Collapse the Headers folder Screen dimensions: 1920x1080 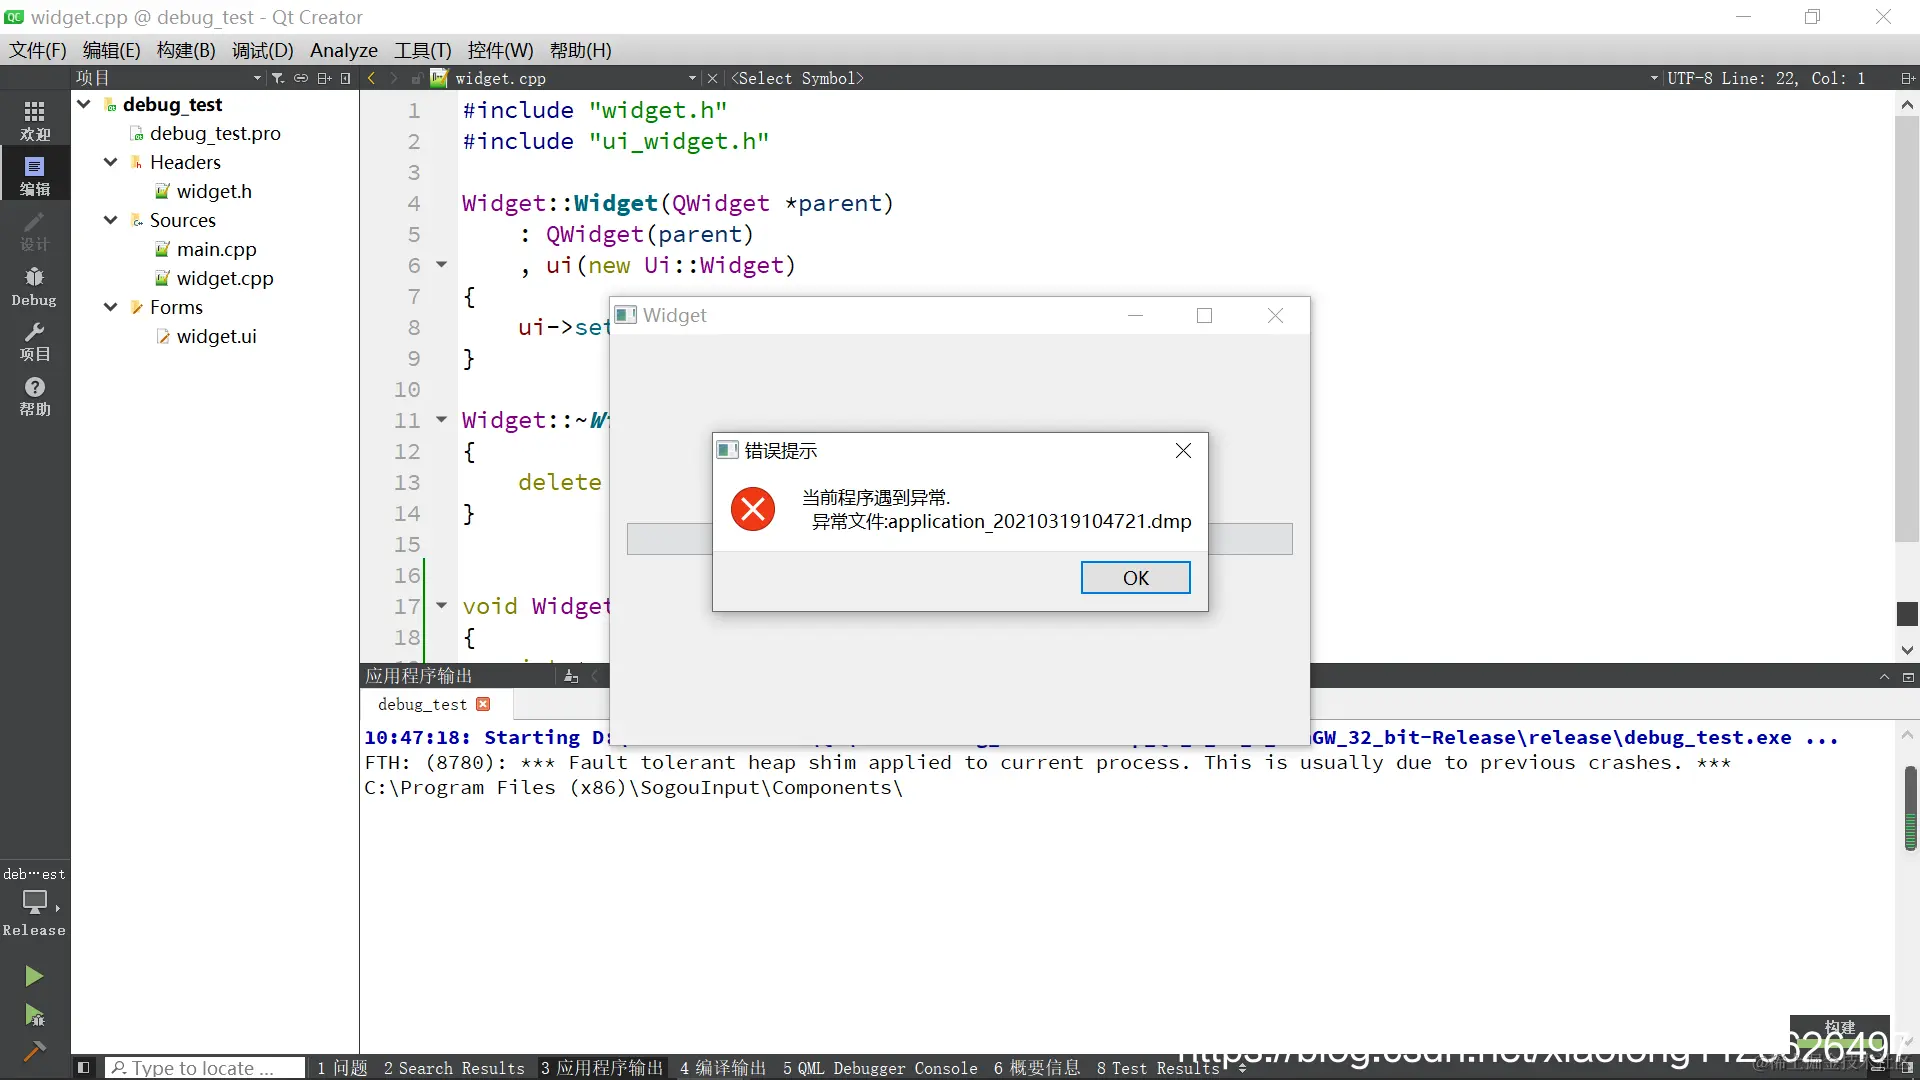point(110,162)
